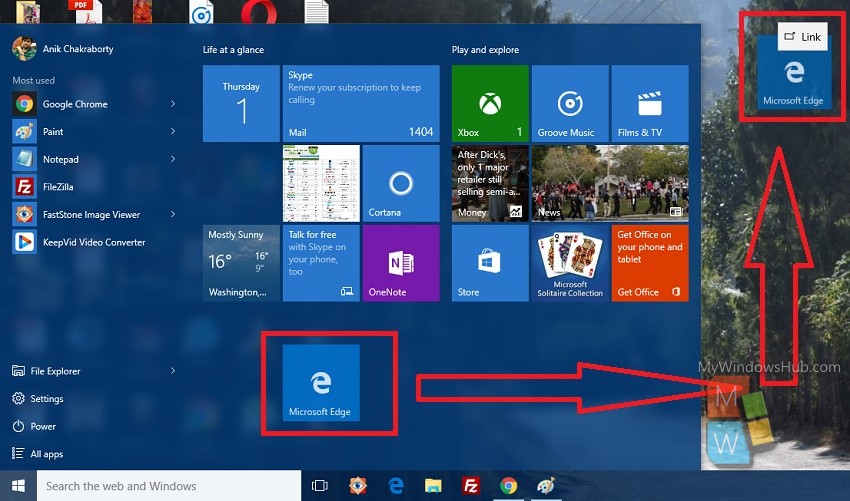Open FastStone viewer taskbar icon
The image size is (850, 501).
point(358,486)
